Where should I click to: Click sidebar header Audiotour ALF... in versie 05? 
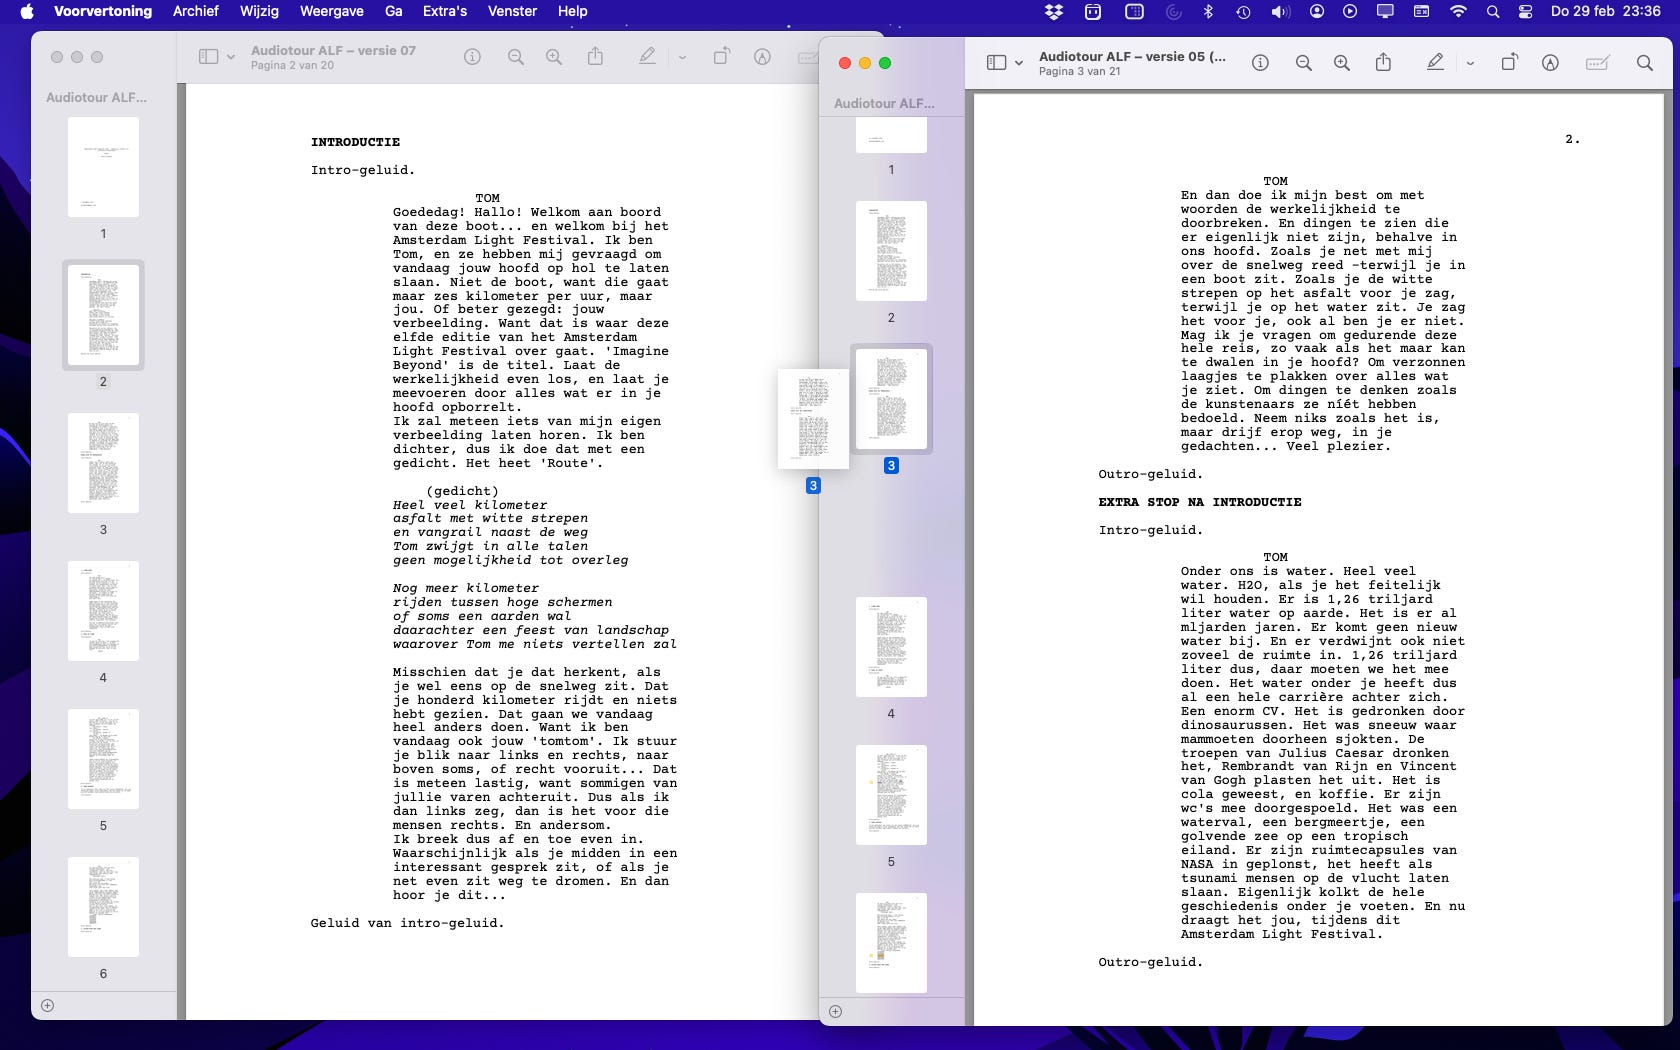click(x=884, y=103)
